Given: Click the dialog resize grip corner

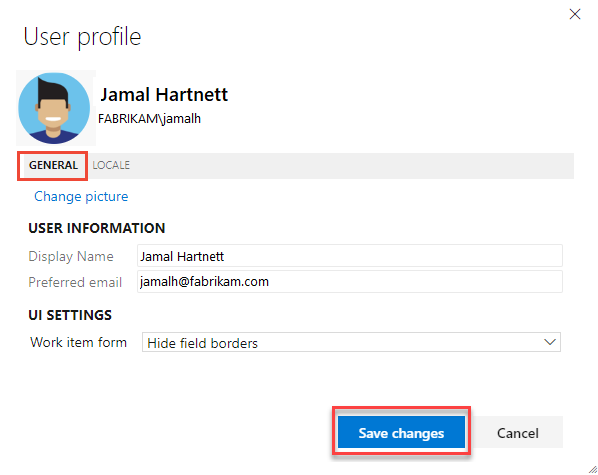Looking at the screenshot, I should click(x=593, y=469).
